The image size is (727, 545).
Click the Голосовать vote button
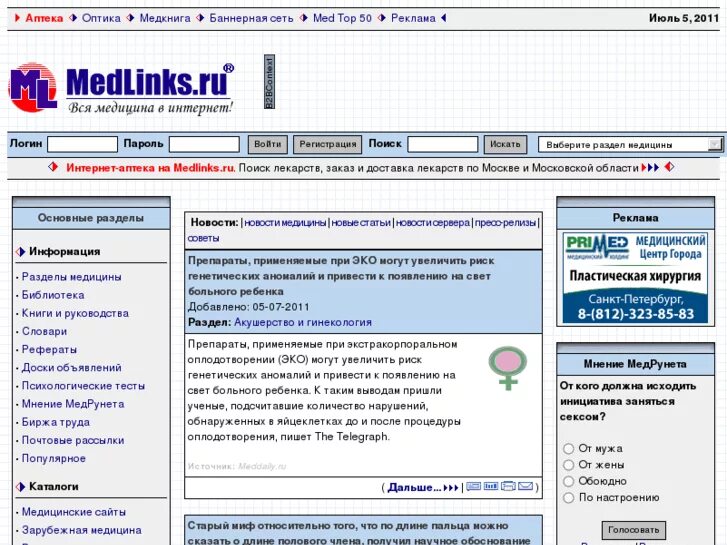click(634, 530)
